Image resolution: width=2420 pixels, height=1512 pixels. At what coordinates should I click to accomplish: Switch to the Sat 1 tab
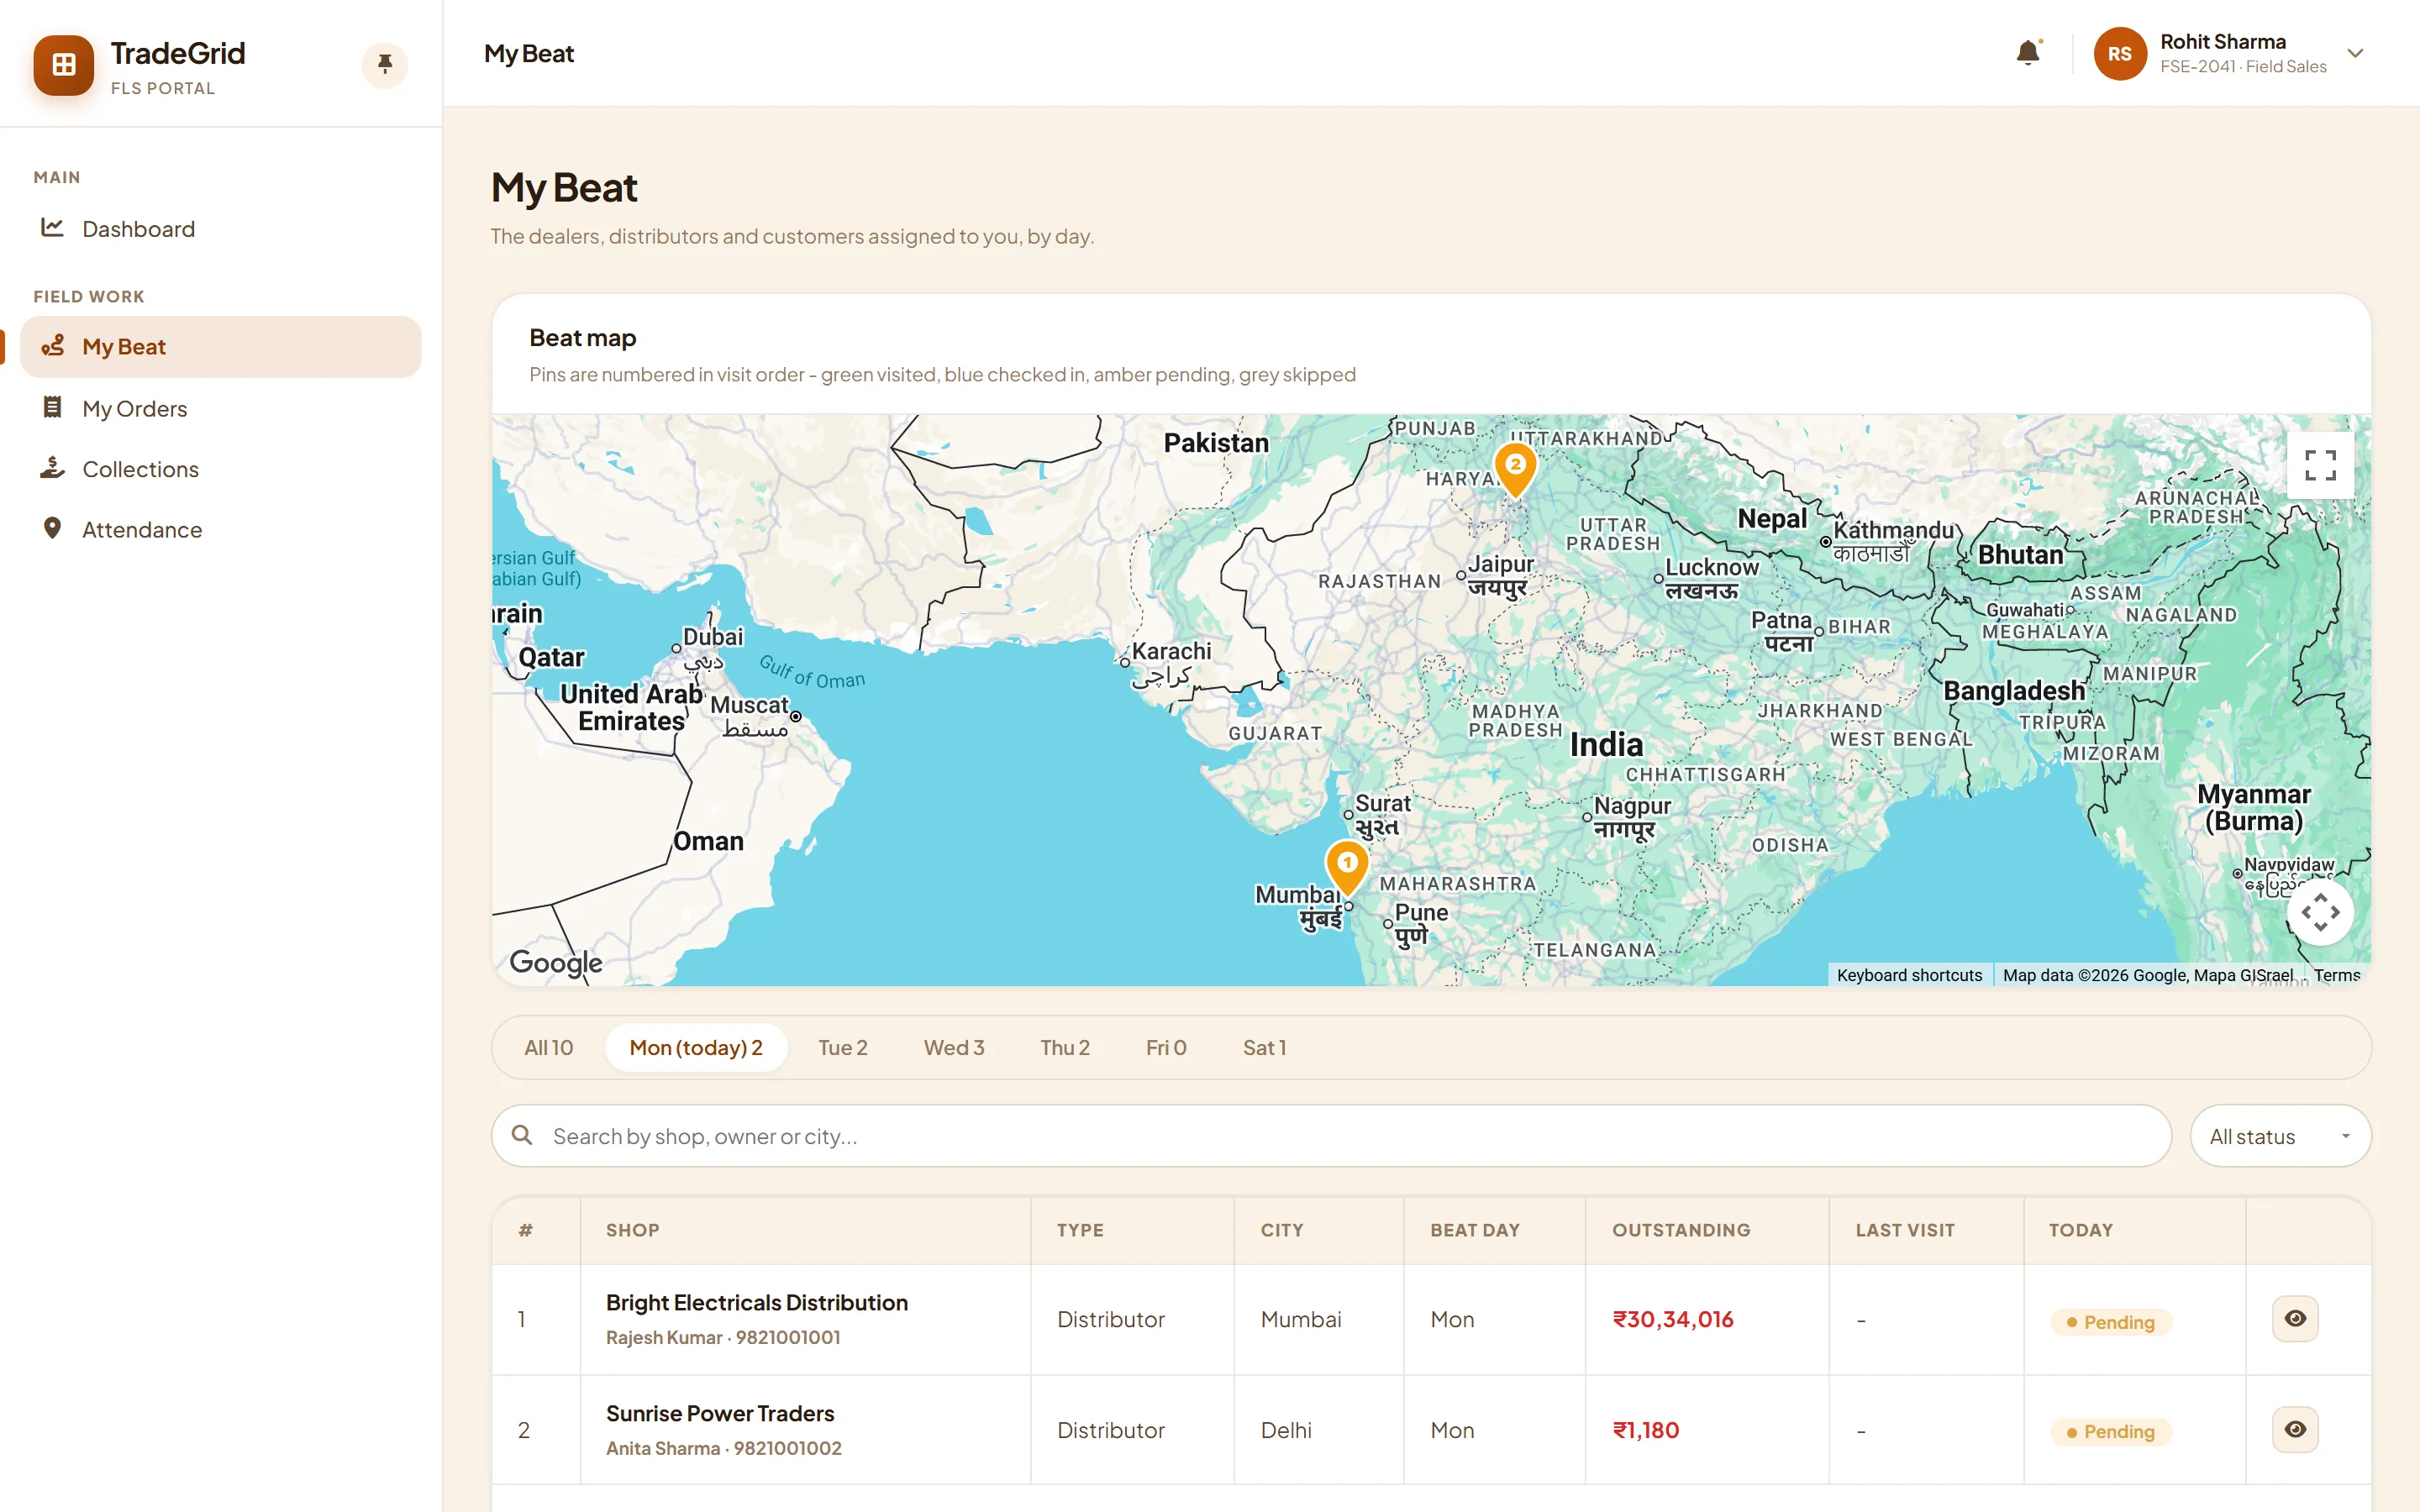tap(1264, 1048)
